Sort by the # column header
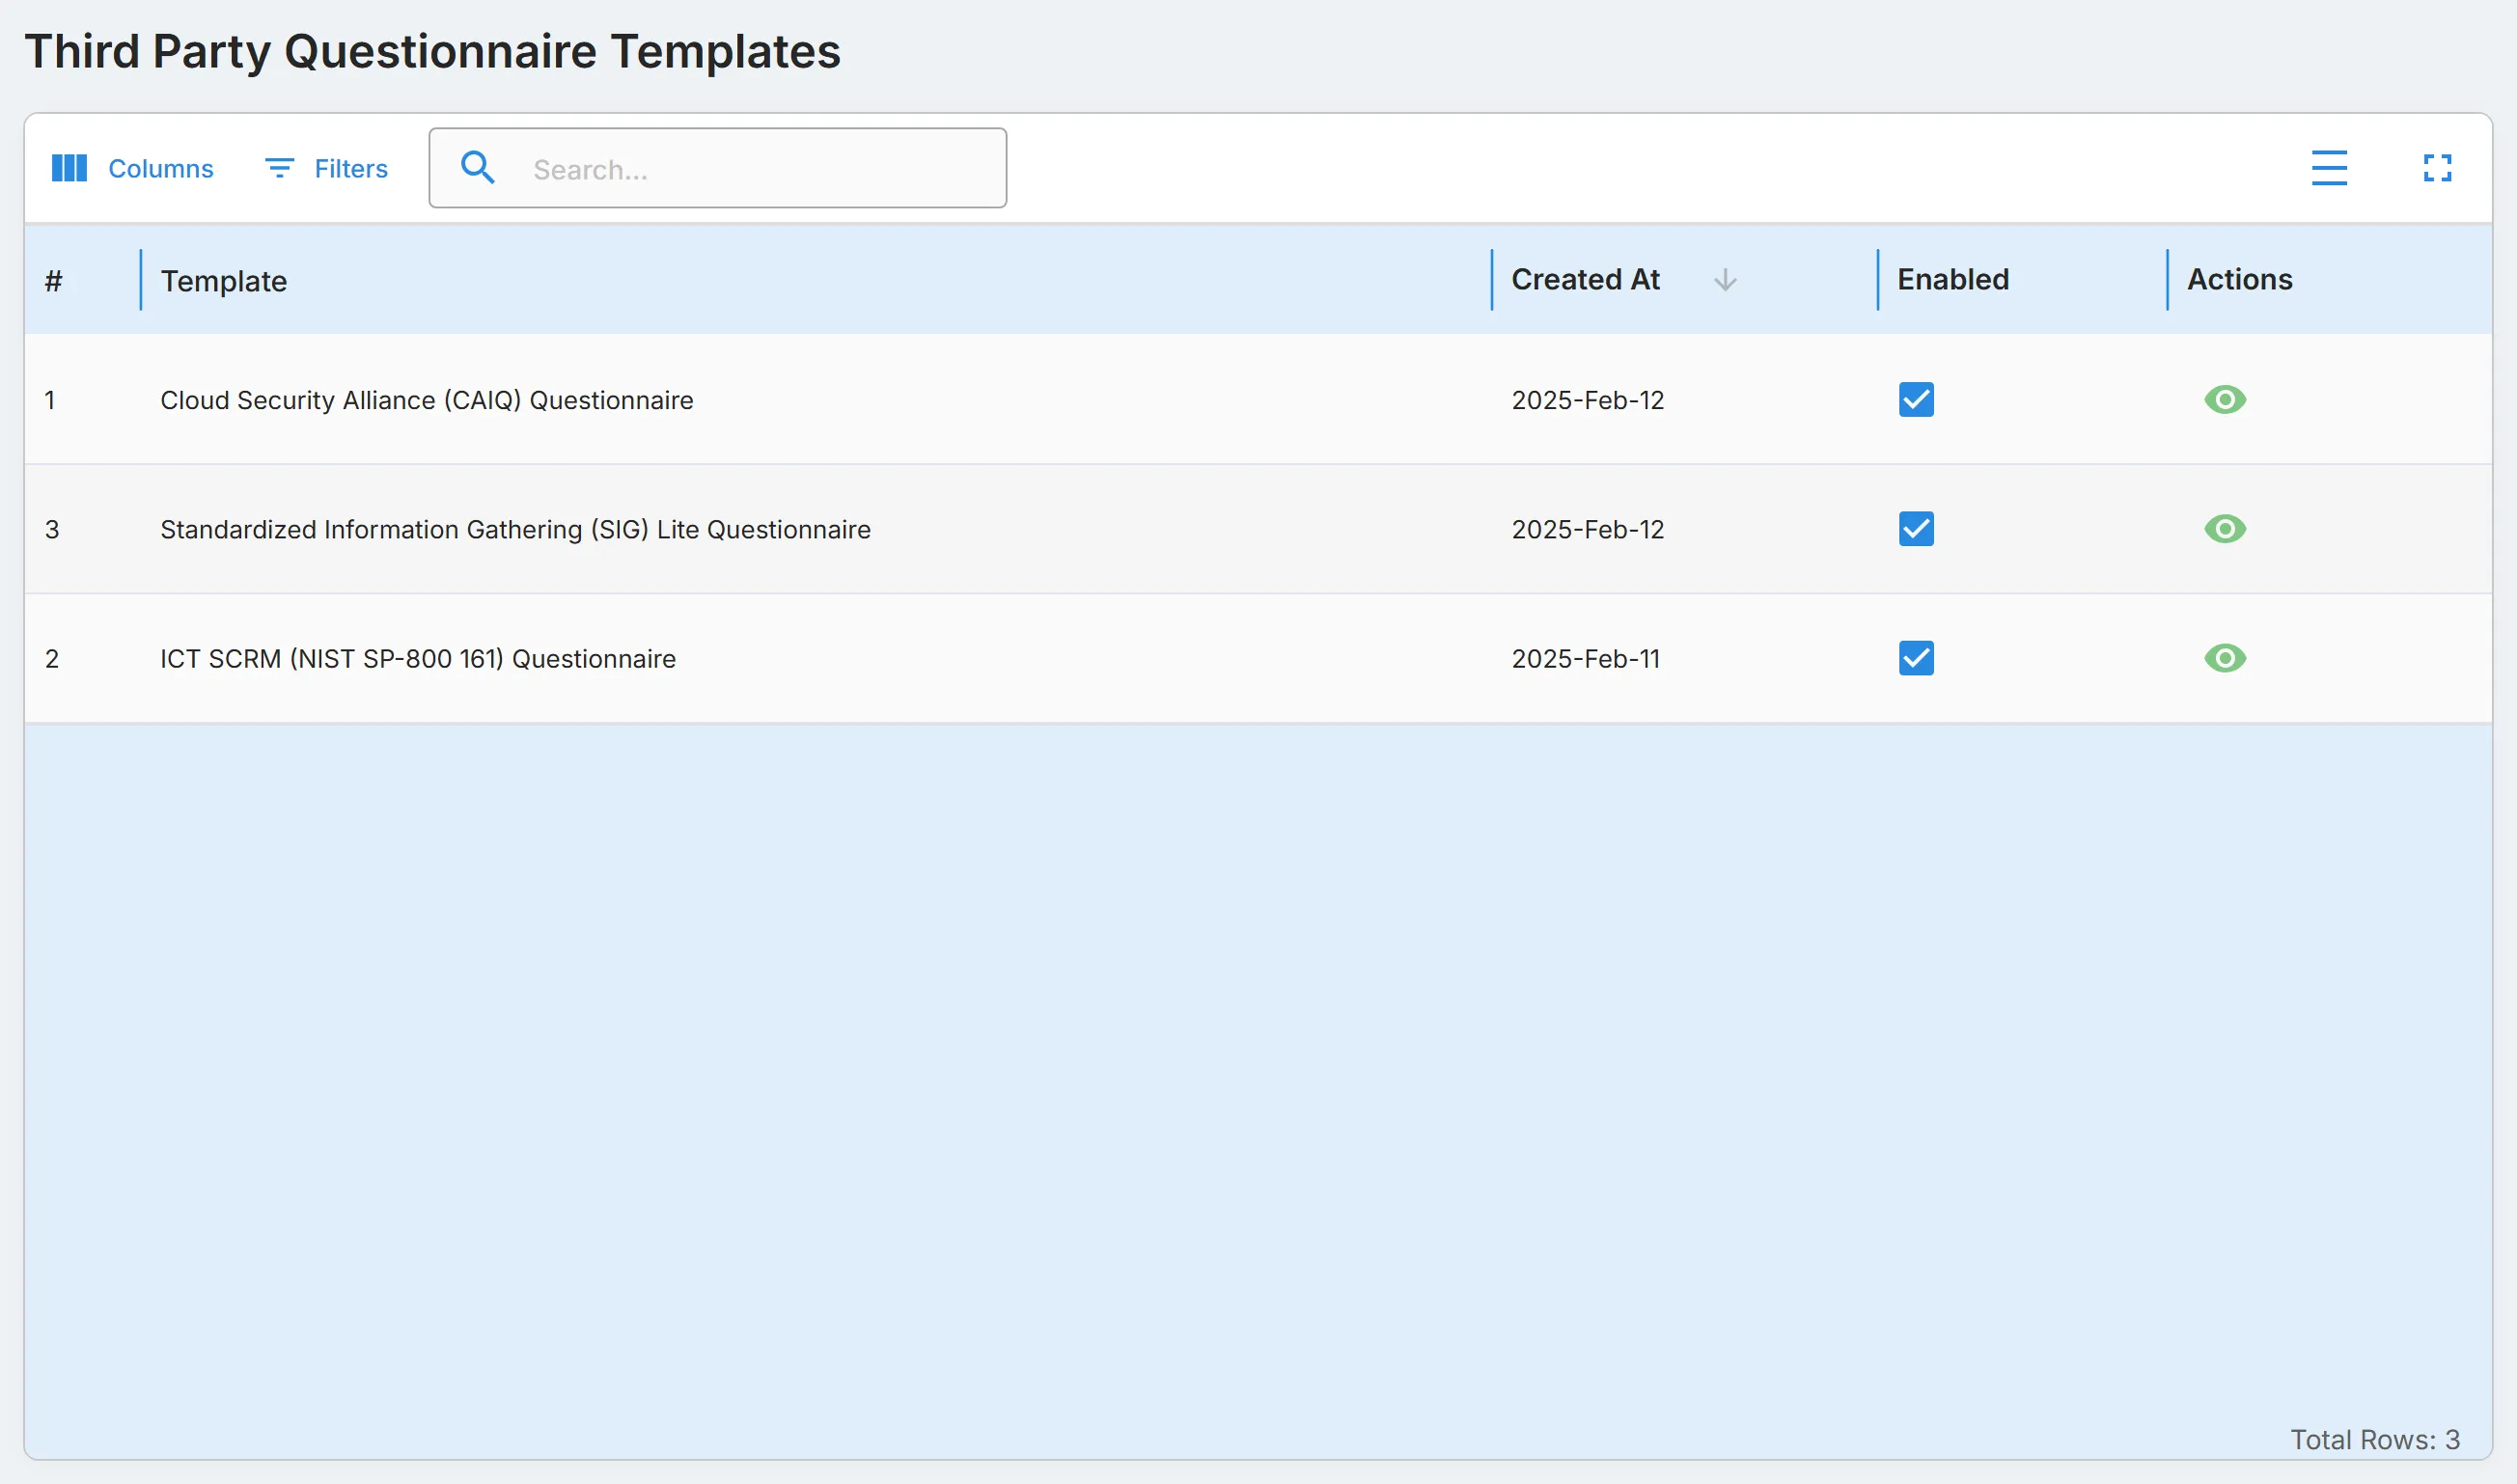Screen dimensions: 2517x1484 tap(54, 281)
